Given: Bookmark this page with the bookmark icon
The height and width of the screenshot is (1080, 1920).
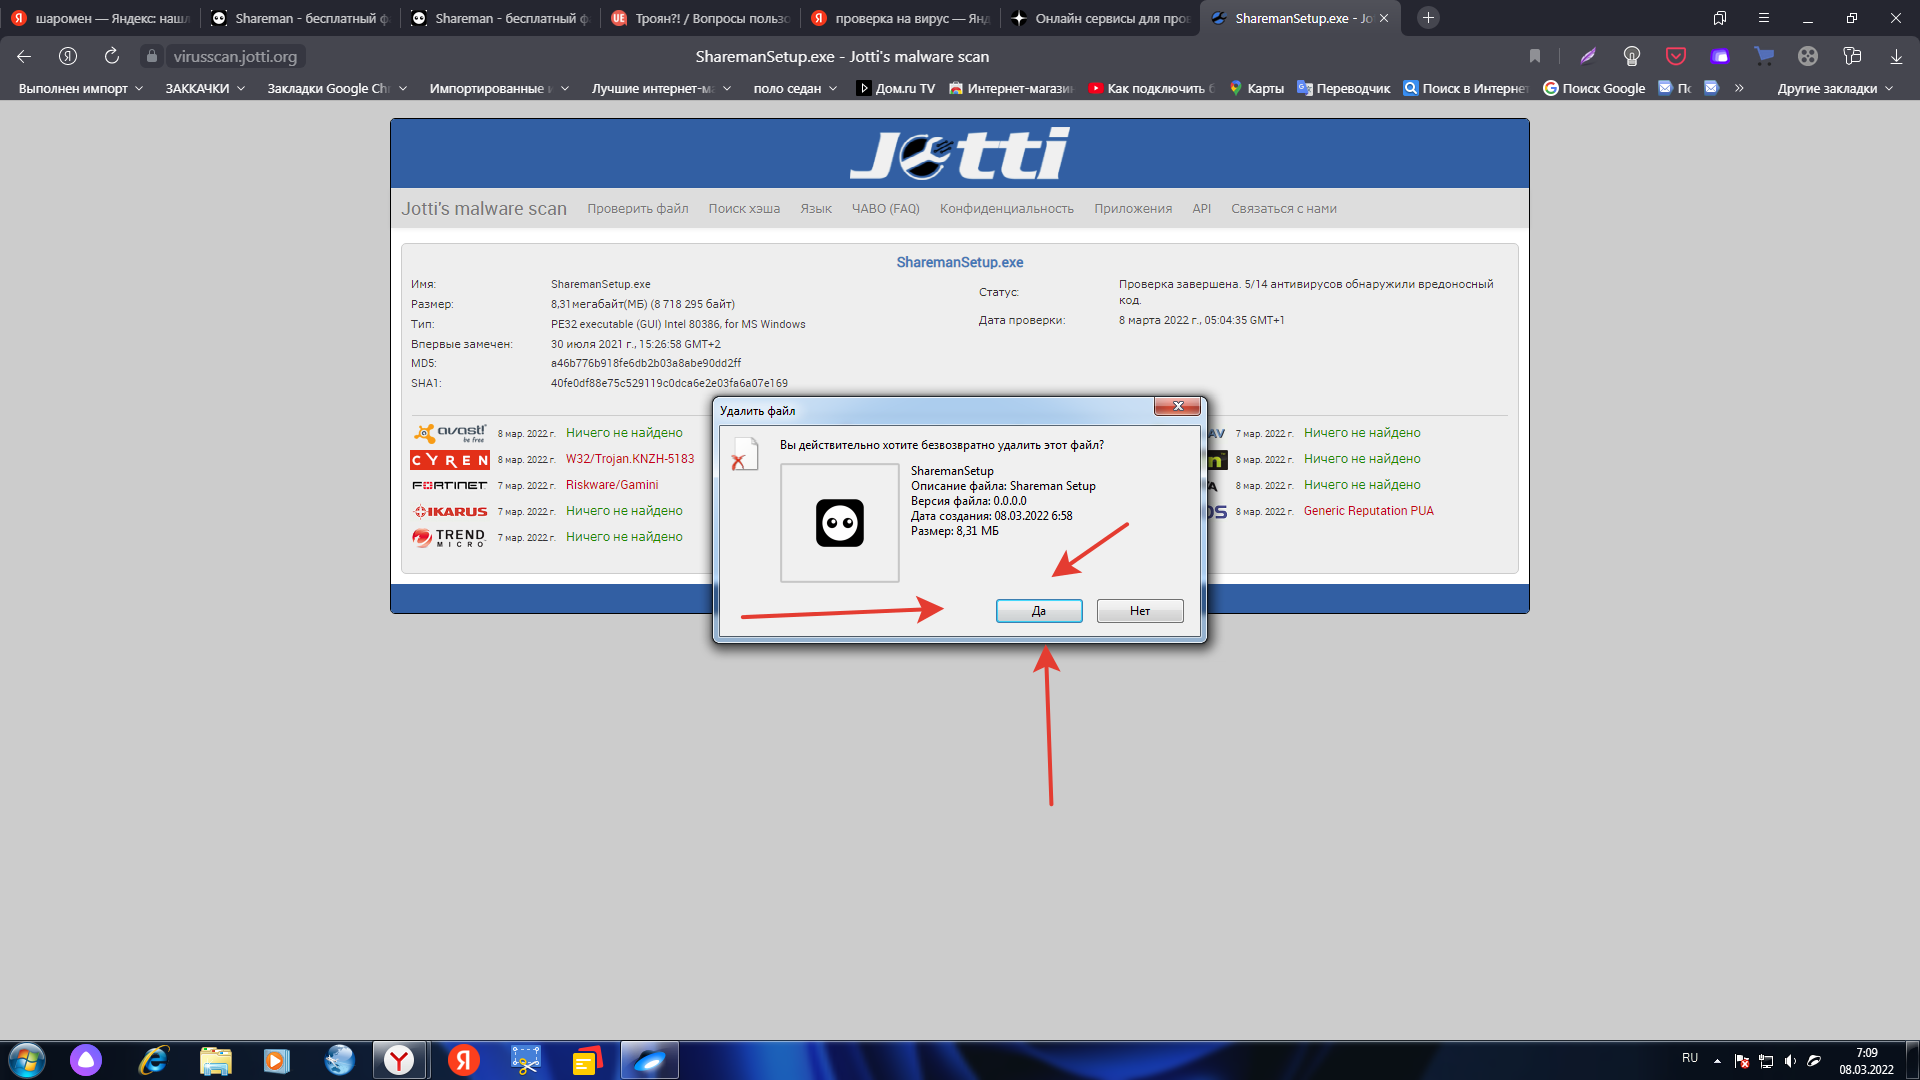Looking at the screenshot, I should click(x=1535, y=56).
